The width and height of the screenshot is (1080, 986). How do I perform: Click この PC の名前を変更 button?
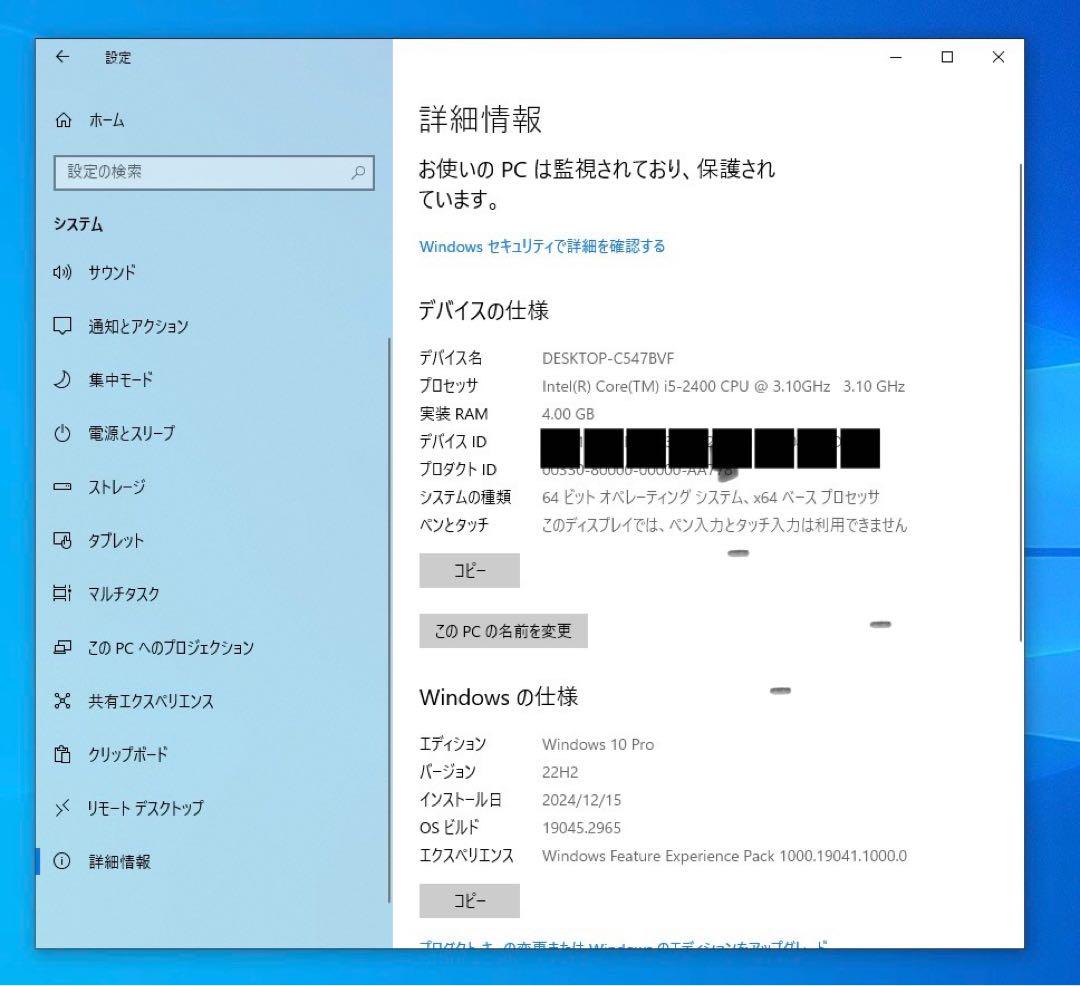[503, 631]
